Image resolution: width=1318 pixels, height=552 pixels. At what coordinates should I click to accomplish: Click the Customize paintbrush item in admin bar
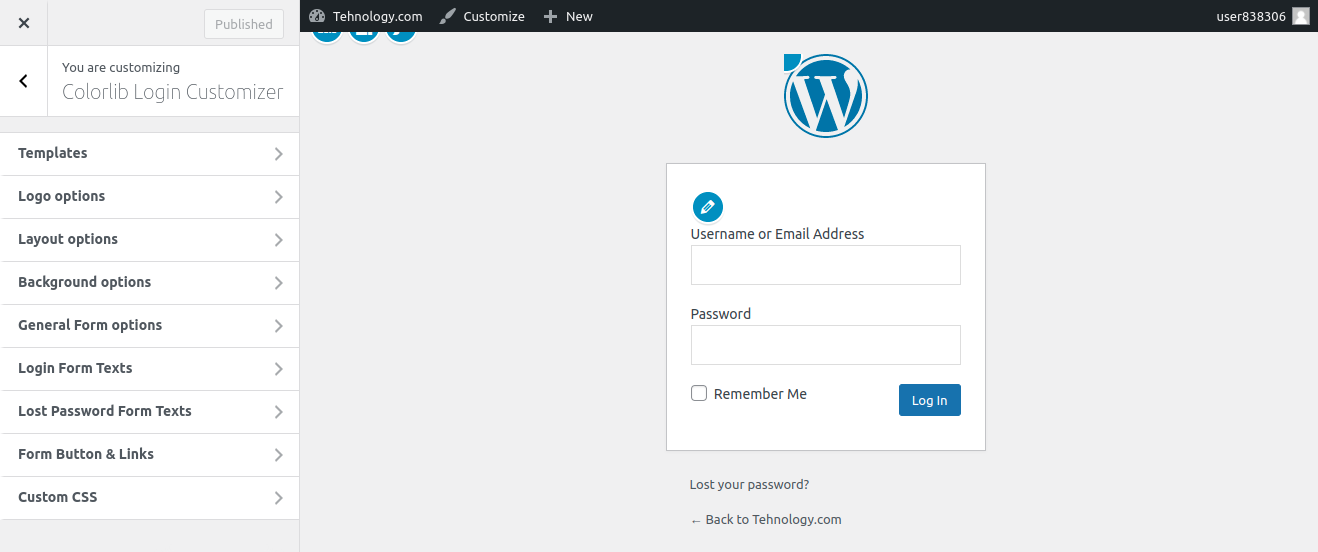(482, 16)
